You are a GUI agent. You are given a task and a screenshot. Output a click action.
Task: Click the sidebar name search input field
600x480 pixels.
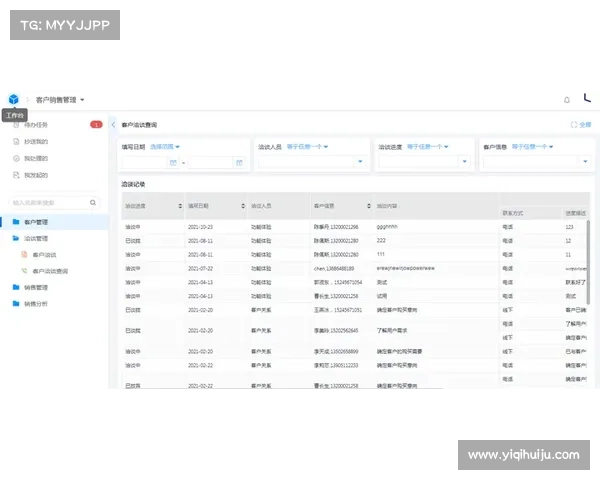tap(50, 202)
